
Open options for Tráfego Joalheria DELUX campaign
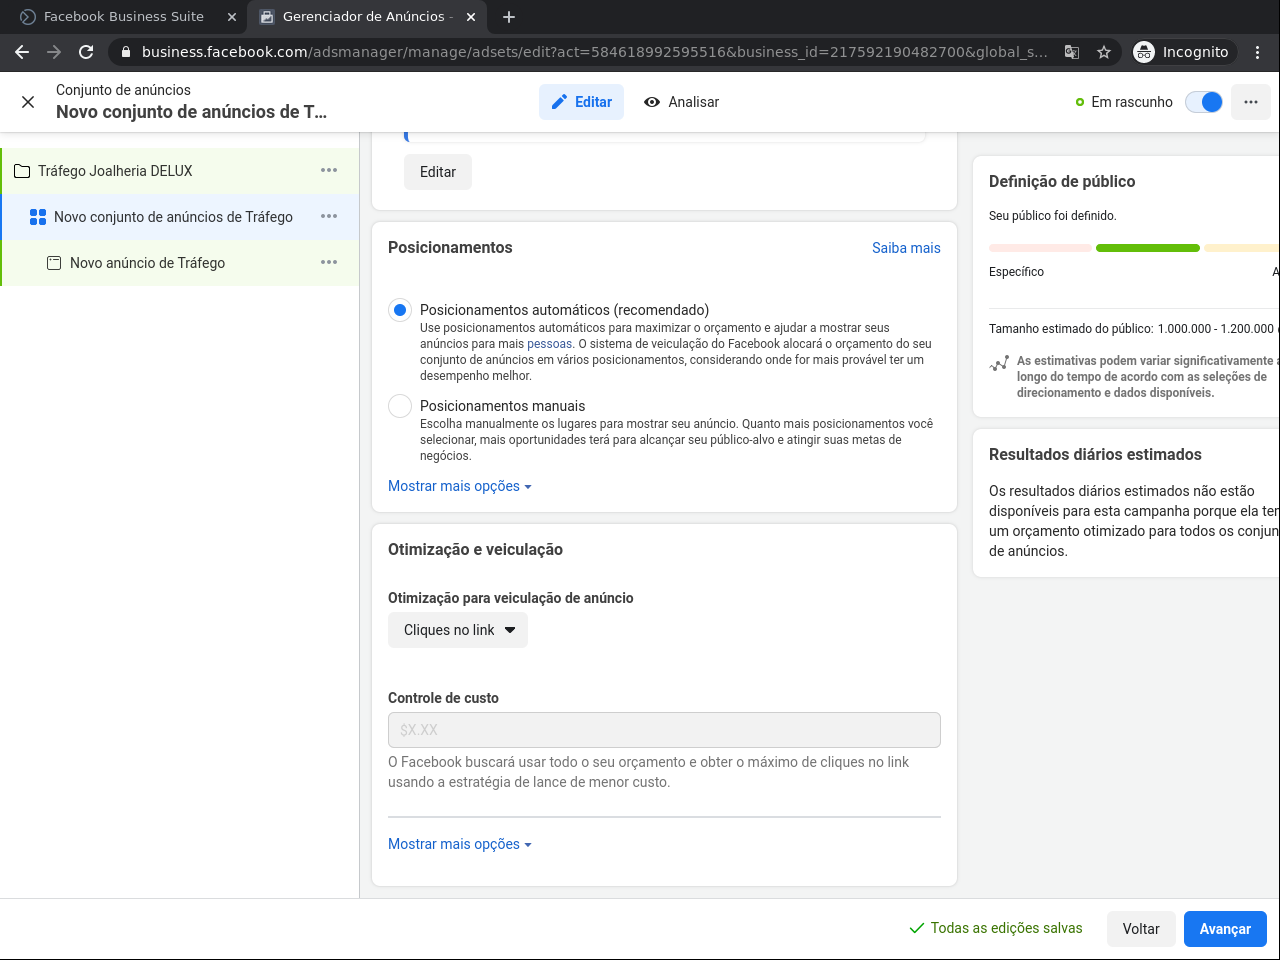pyautogui.click(x=329, y=171)
